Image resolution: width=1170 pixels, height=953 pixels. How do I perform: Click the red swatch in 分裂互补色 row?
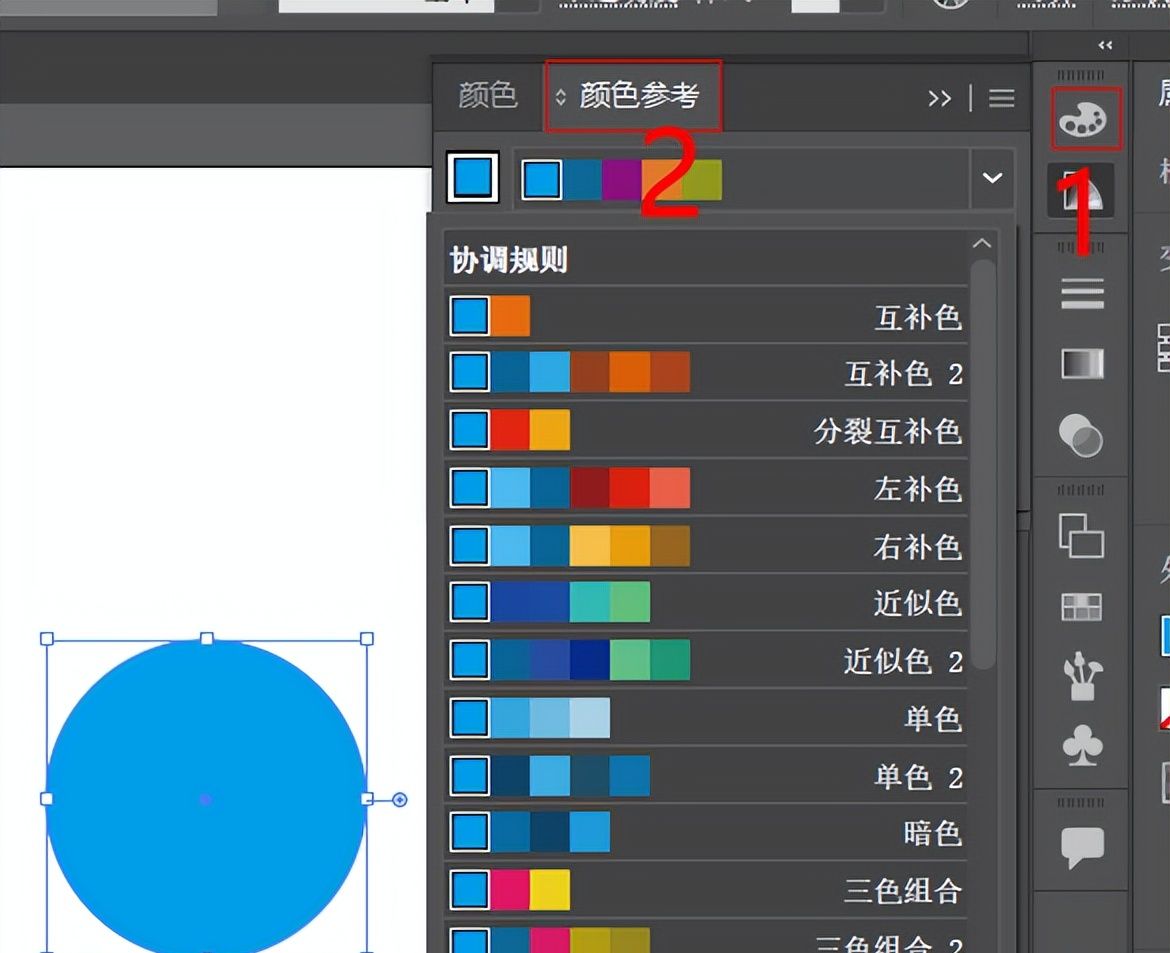pos(510,430)
